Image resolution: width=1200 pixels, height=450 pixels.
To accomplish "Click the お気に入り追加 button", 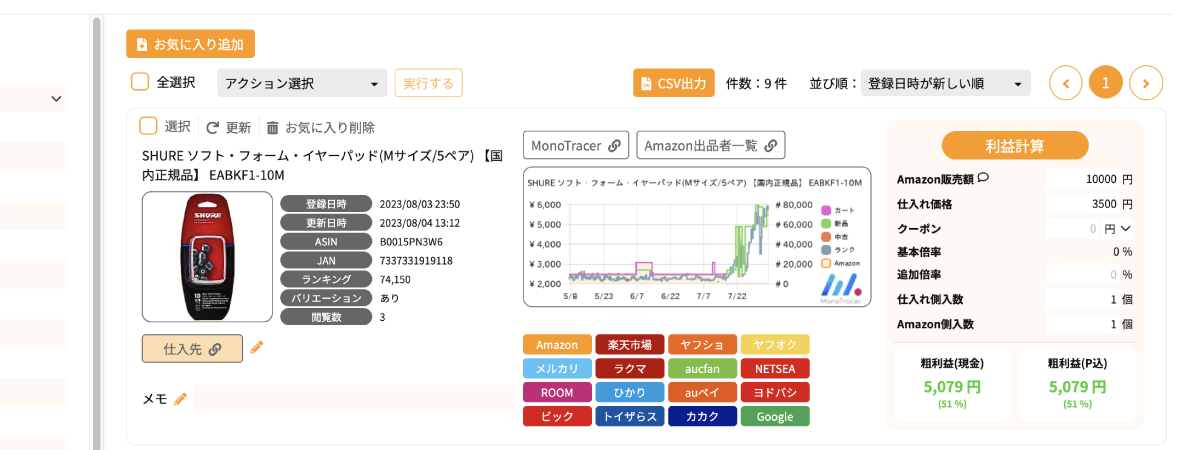I will pos(191,44).
